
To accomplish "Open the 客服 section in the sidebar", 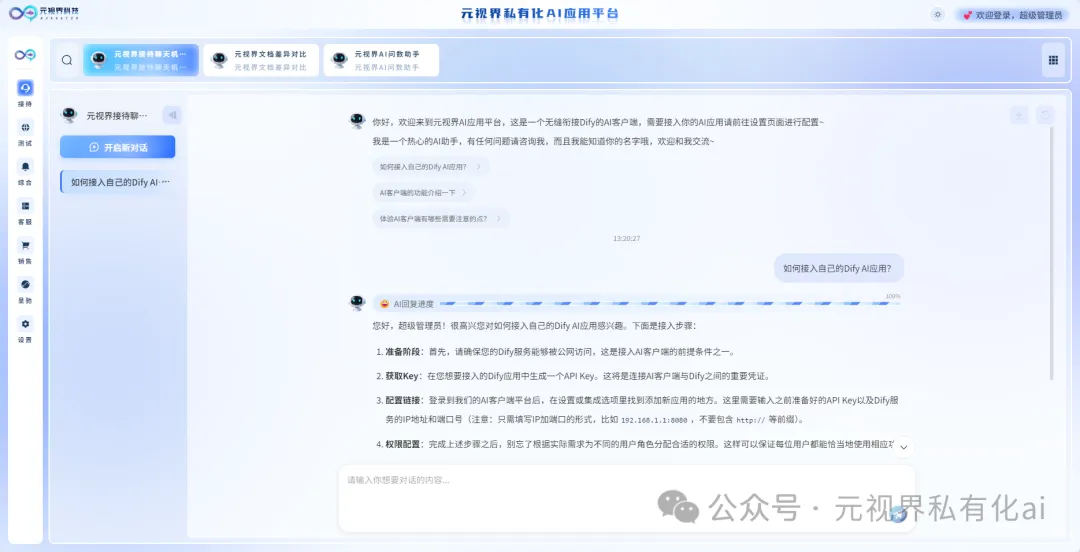I will pos(25,211).
